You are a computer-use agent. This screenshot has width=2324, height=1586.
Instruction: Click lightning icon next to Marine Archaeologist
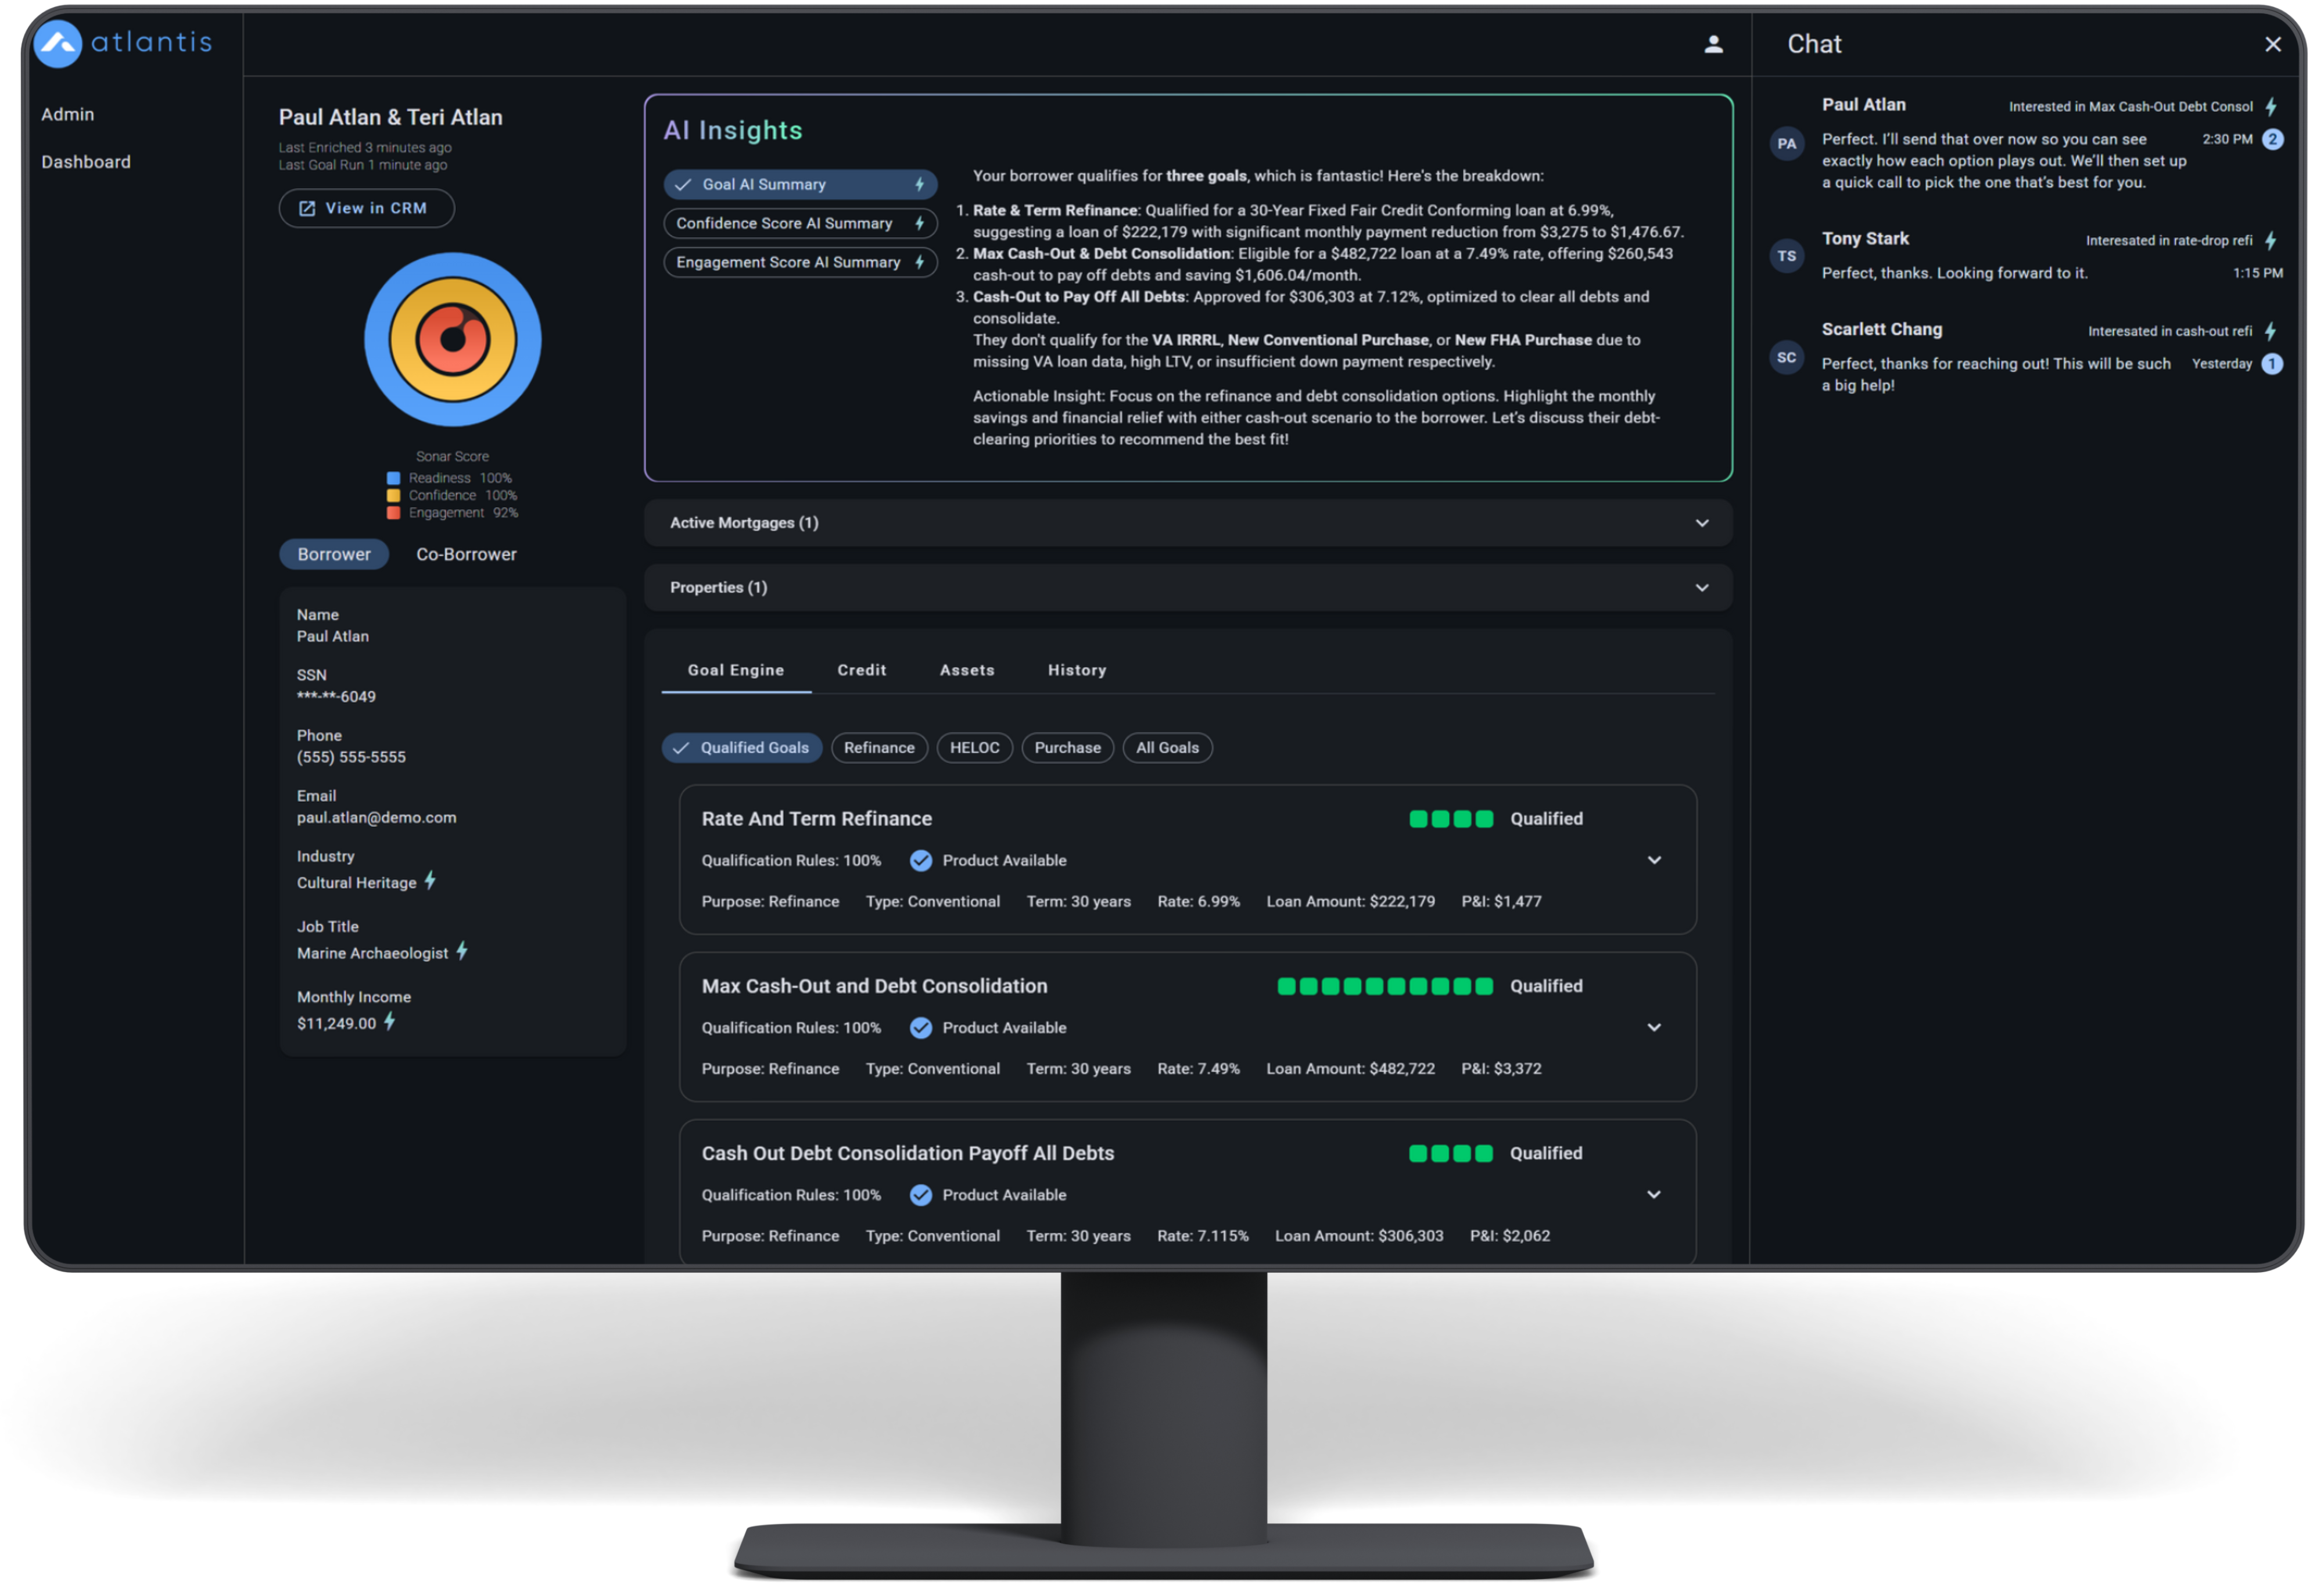click(x=462, y=950)
